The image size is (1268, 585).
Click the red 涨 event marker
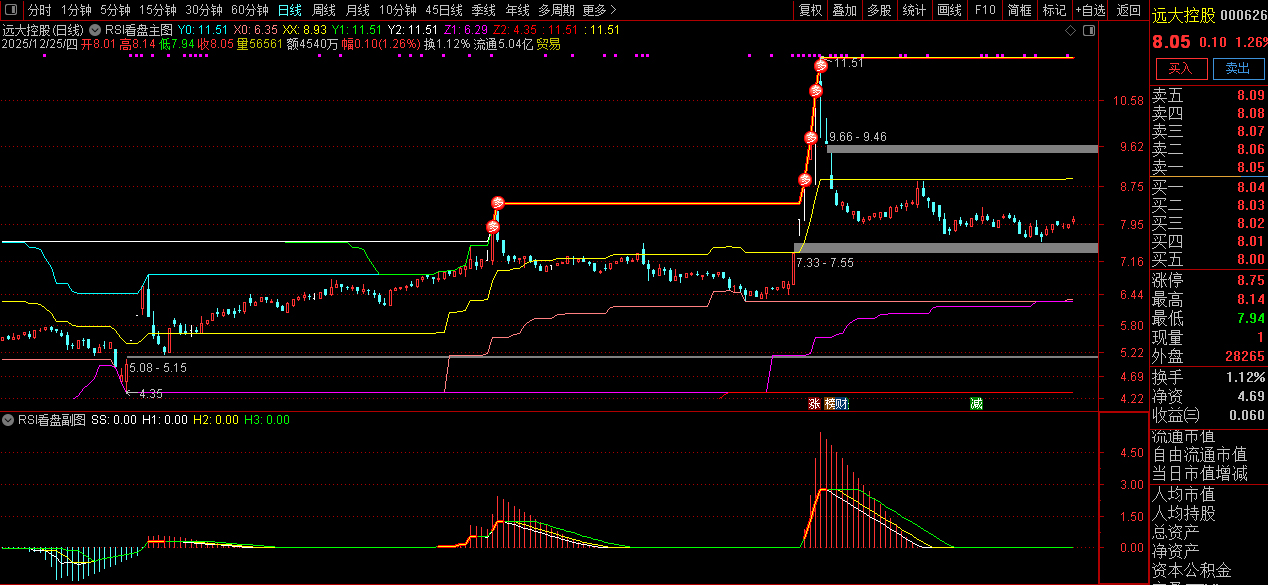(x=815, y=404)
